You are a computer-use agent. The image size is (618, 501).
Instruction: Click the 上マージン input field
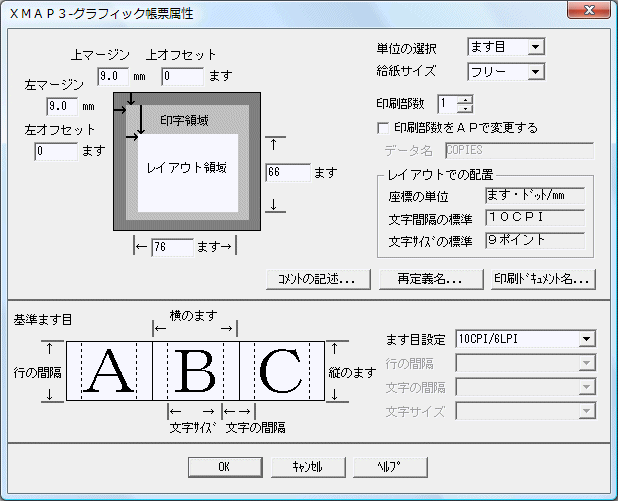point(113,76)
